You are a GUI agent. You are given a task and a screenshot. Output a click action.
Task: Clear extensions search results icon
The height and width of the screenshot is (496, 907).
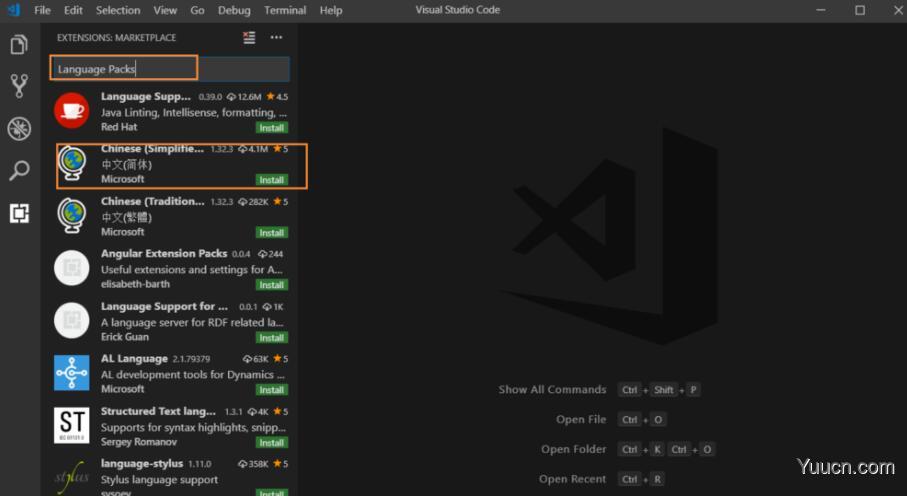tap(249, 38)
